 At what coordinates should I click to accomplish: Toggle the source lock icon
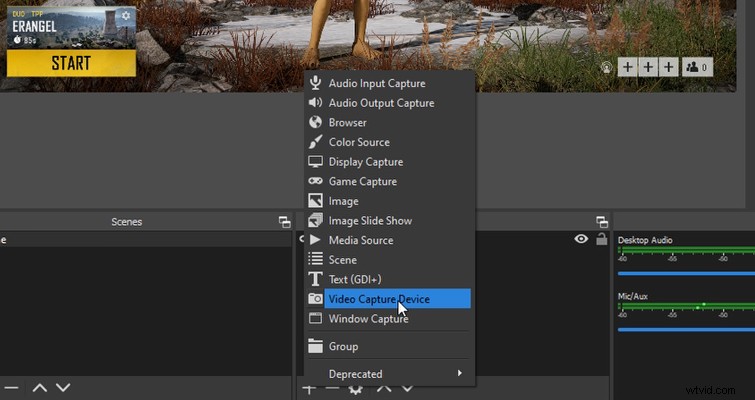click(x=602, y=238)
